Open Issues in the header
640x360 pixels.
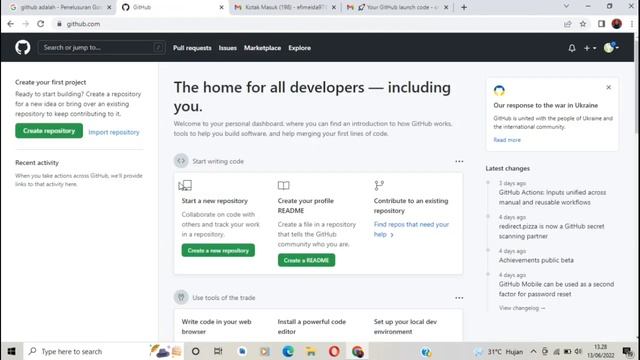point(228,48)
